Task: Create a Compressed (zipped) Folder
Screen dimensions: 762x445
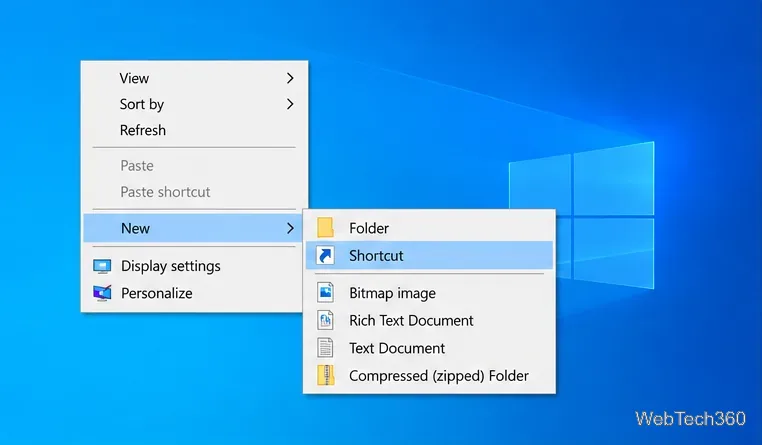Action: (x=430, y=376)
